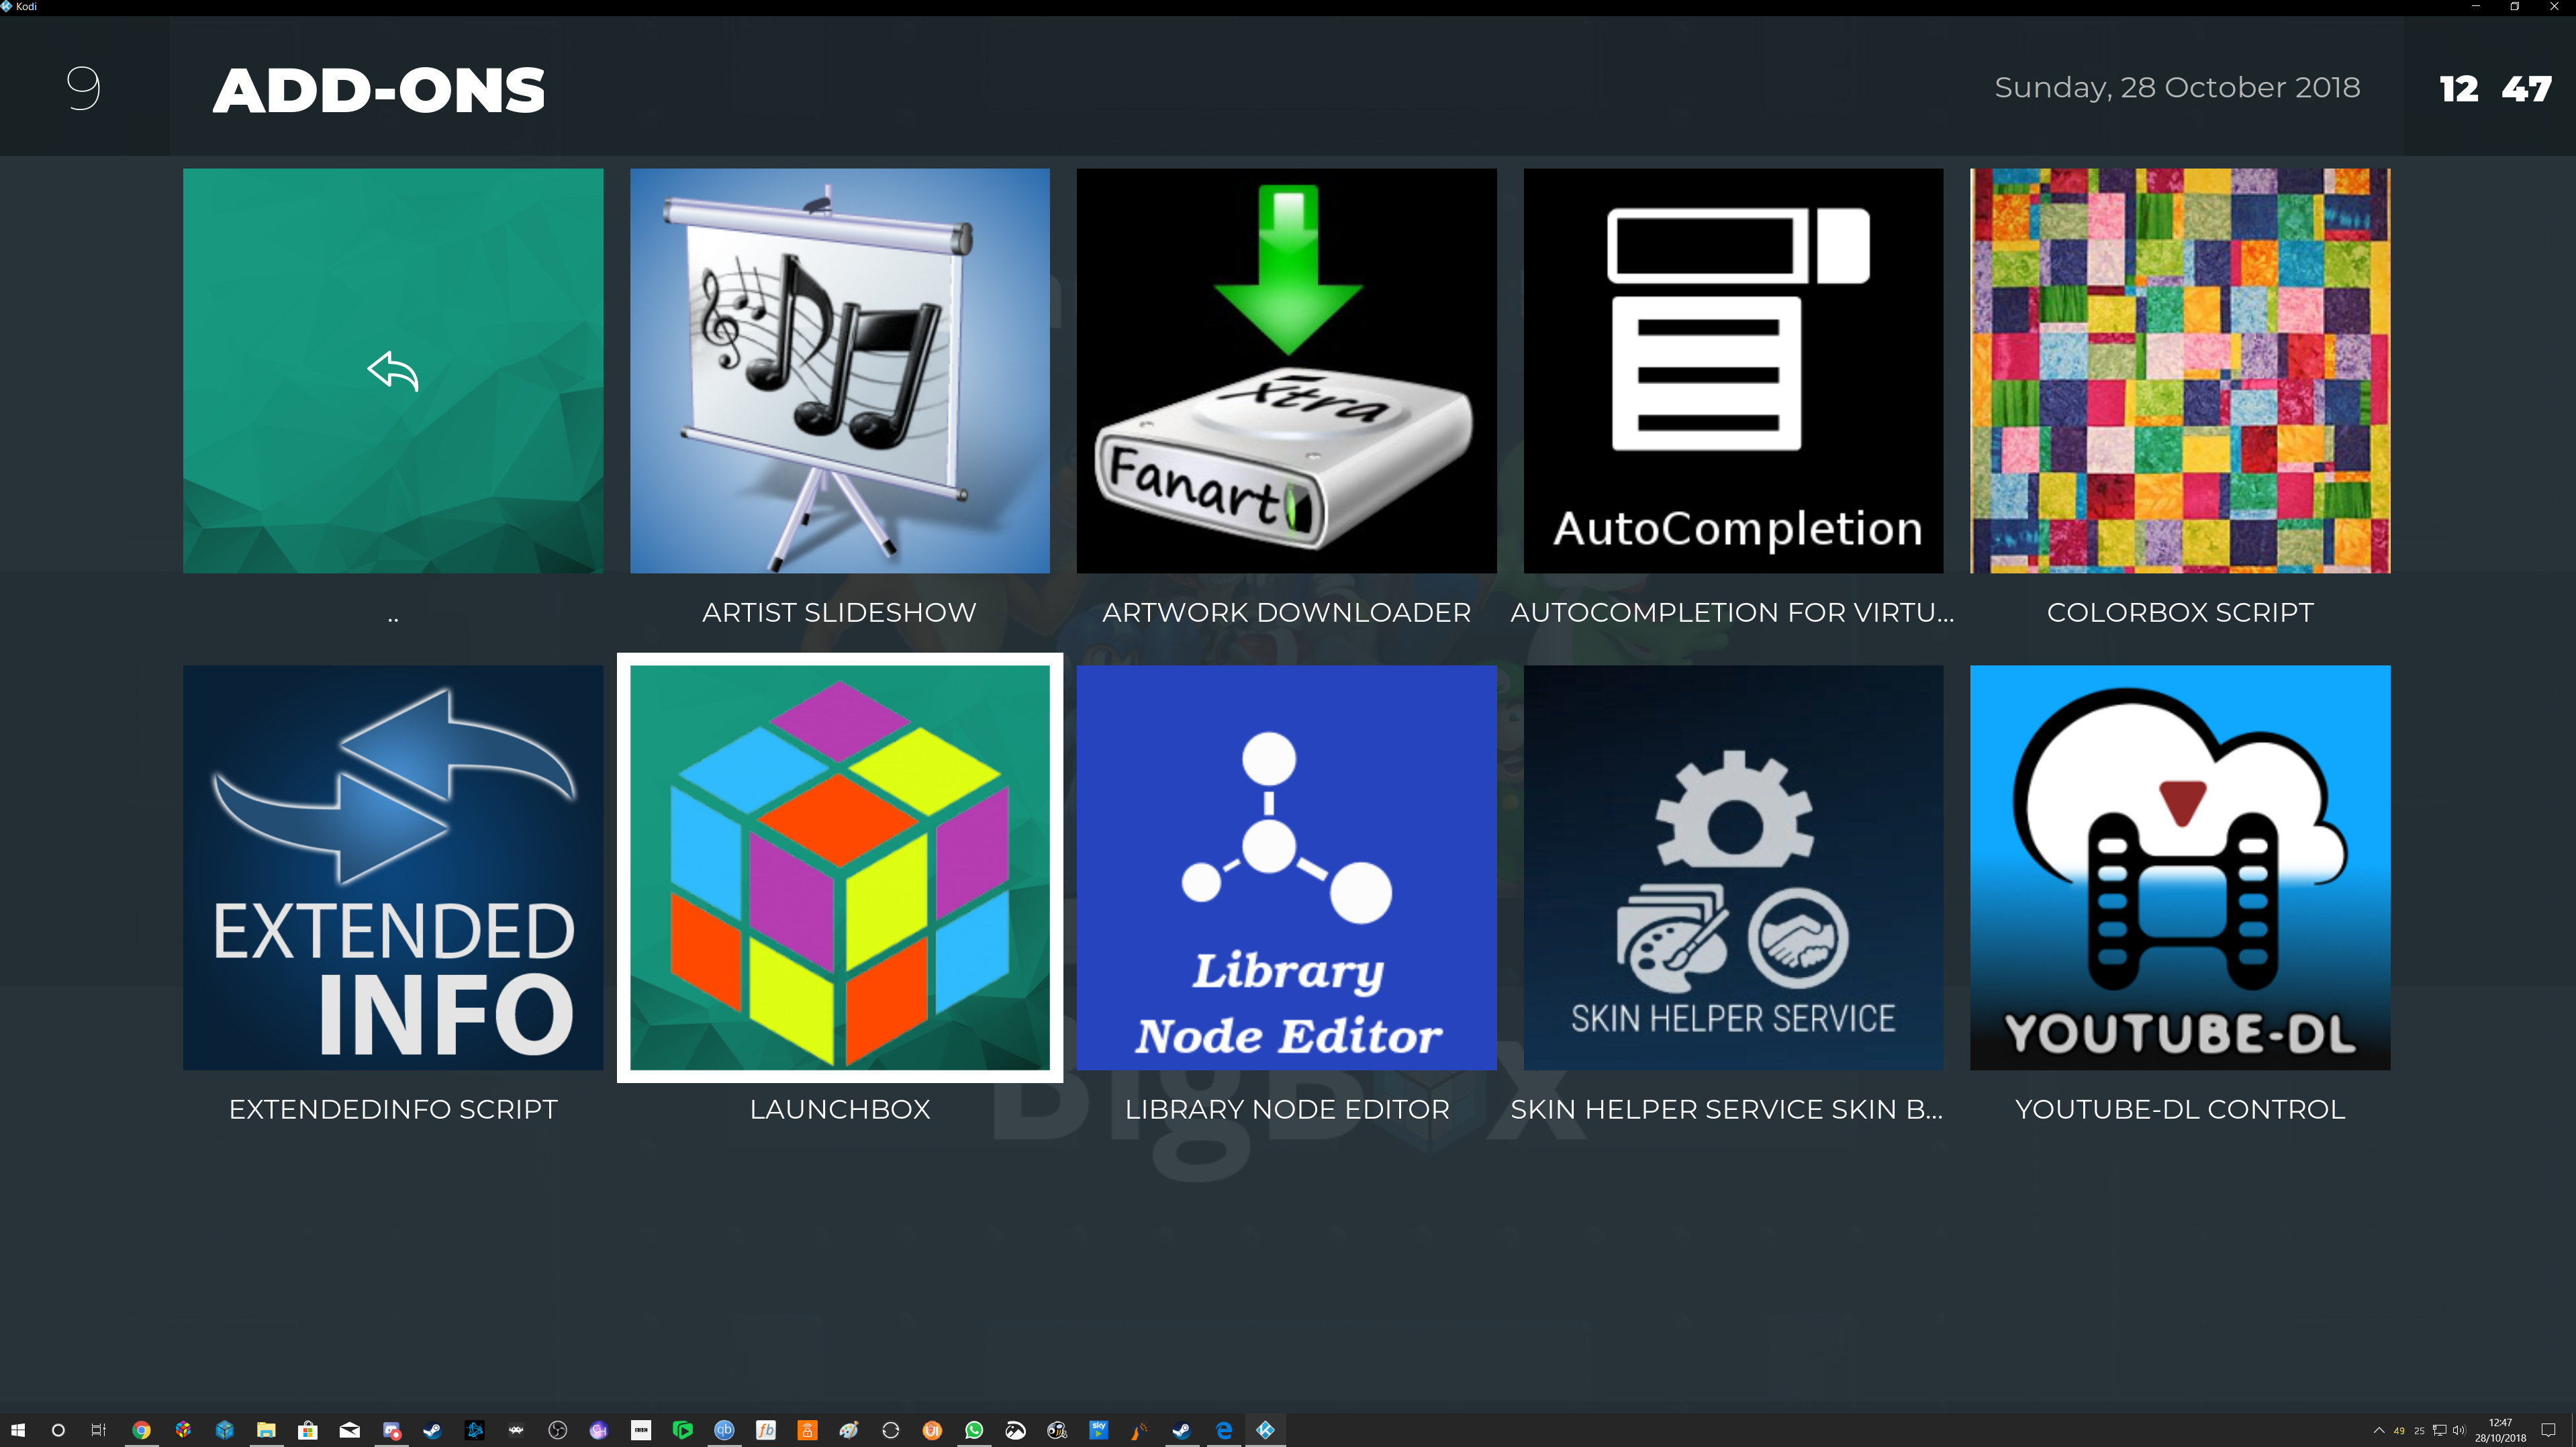Open the AutoCompletion add-on tile
Image resolution: width=2576 pixels, height=1447 pixels.
tap(1733, 370)
